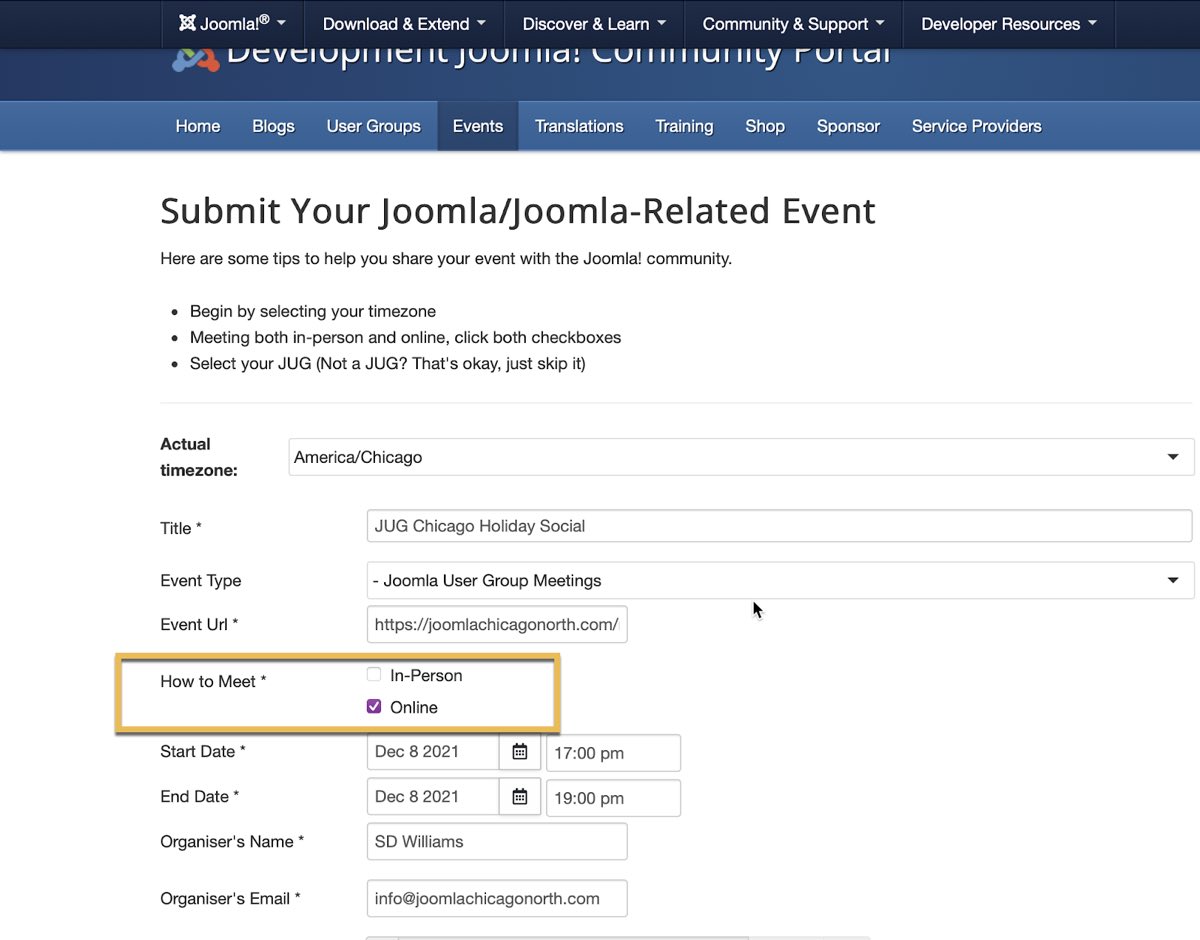Edit the start time 17:00 pm field
The image size is (1200, 940).
click(x=613, y=753)
